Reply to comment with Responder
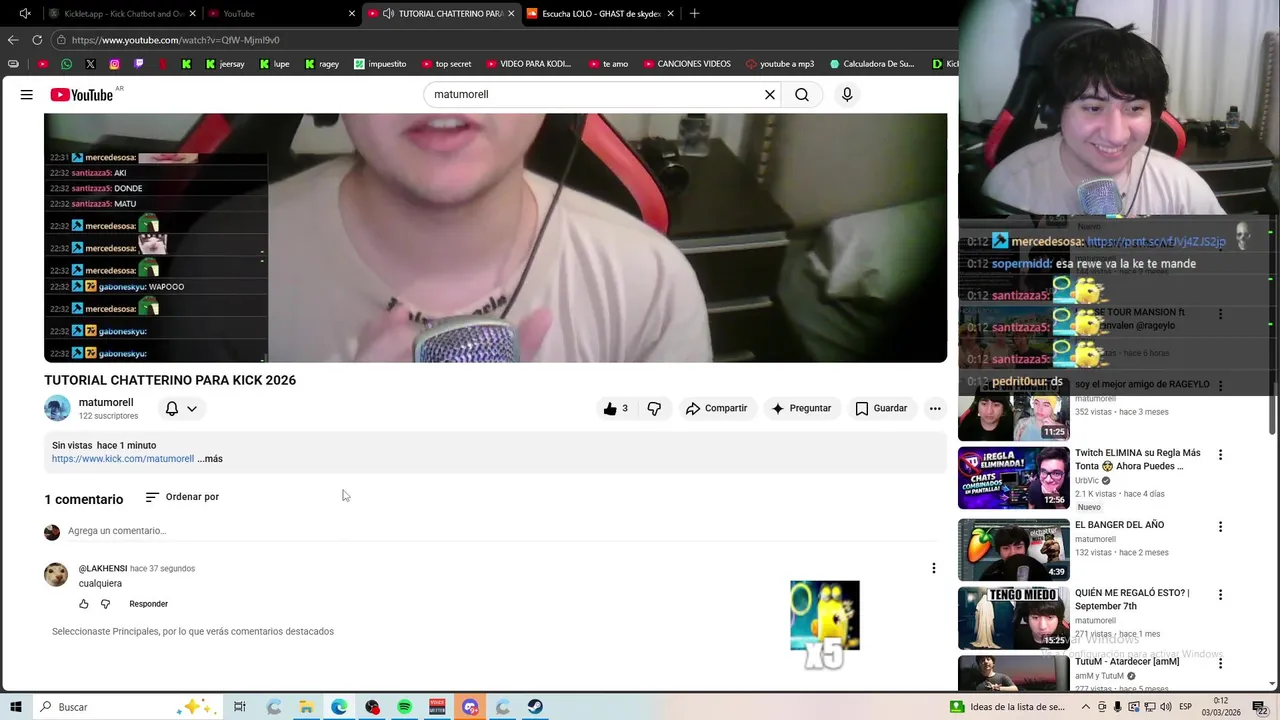 tap(148, 604)
